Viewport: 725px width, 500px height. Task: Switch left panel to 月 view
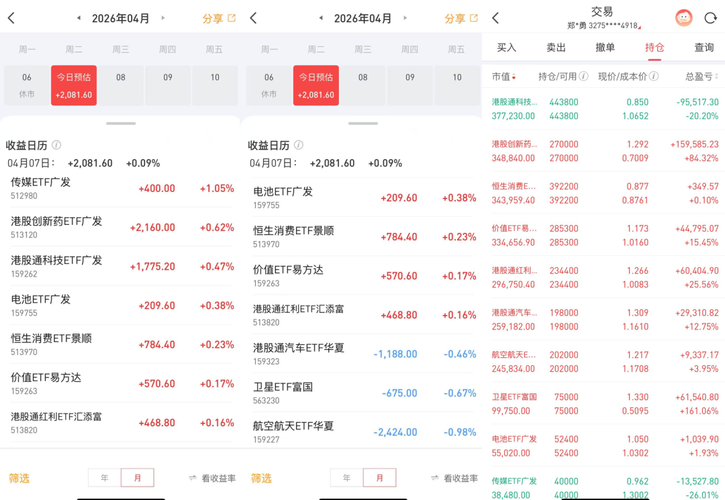(137, 478)
